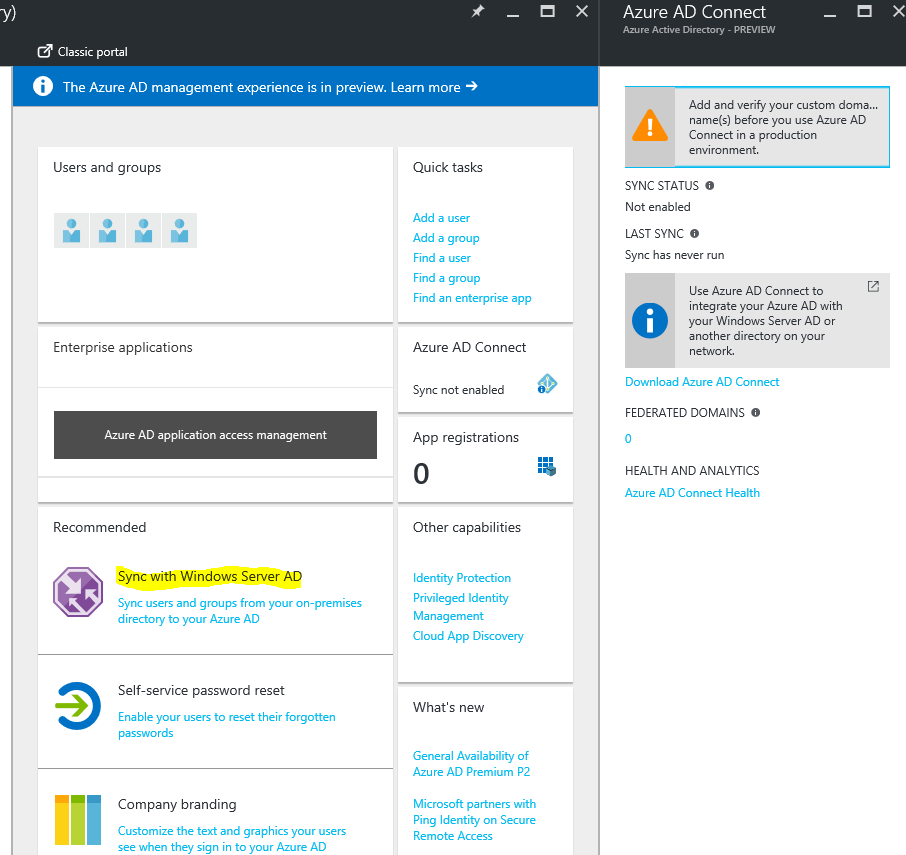Select Find a user quick task
The image size is (906, 855).
click(x=442, y=258)
